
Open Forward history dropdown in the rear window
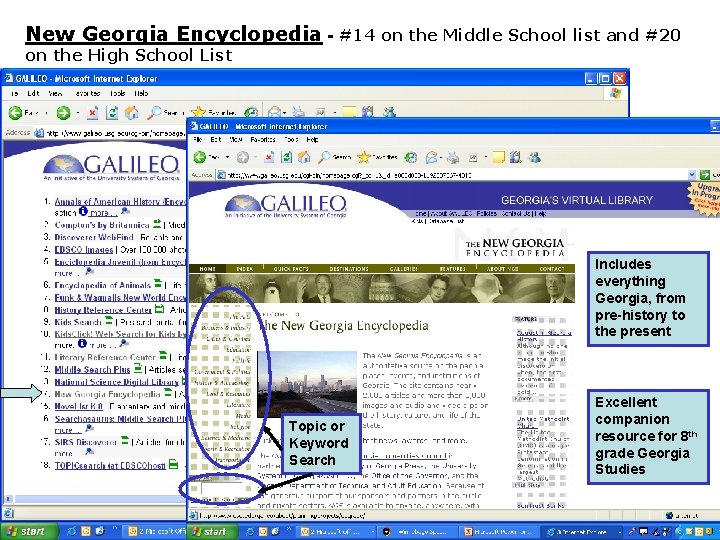pos(78,112)
